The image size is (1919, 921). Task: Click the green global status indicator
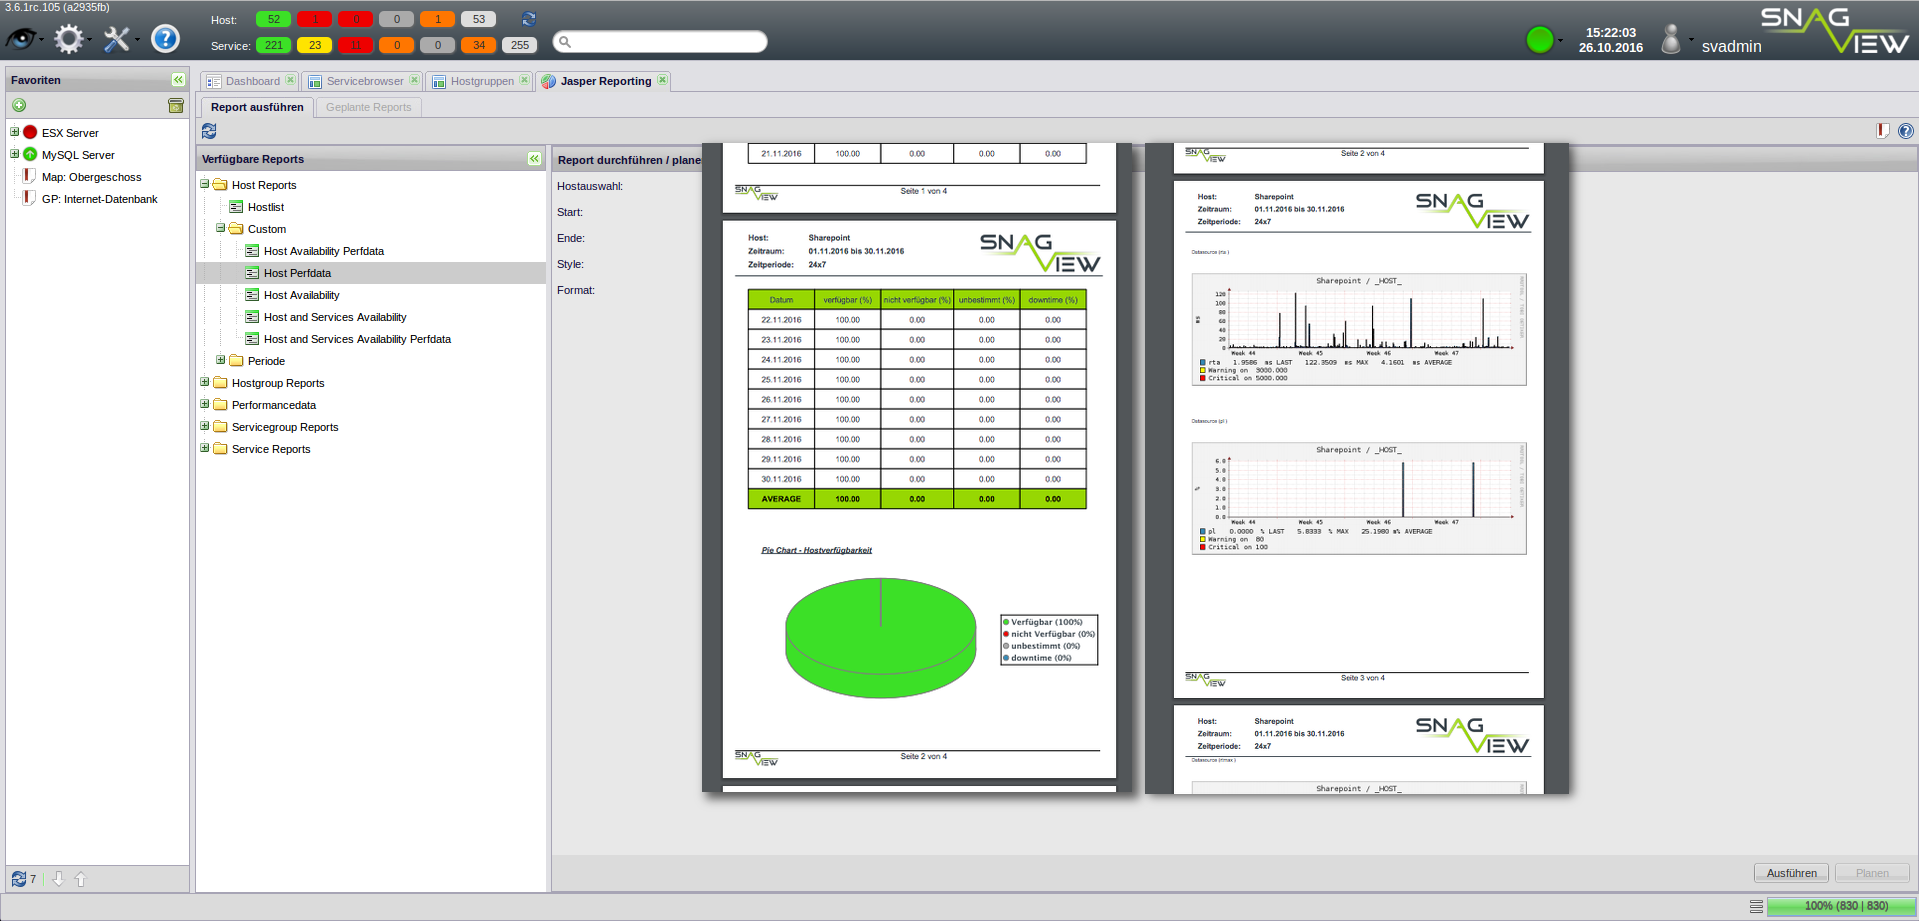(x=1540, y=40)
